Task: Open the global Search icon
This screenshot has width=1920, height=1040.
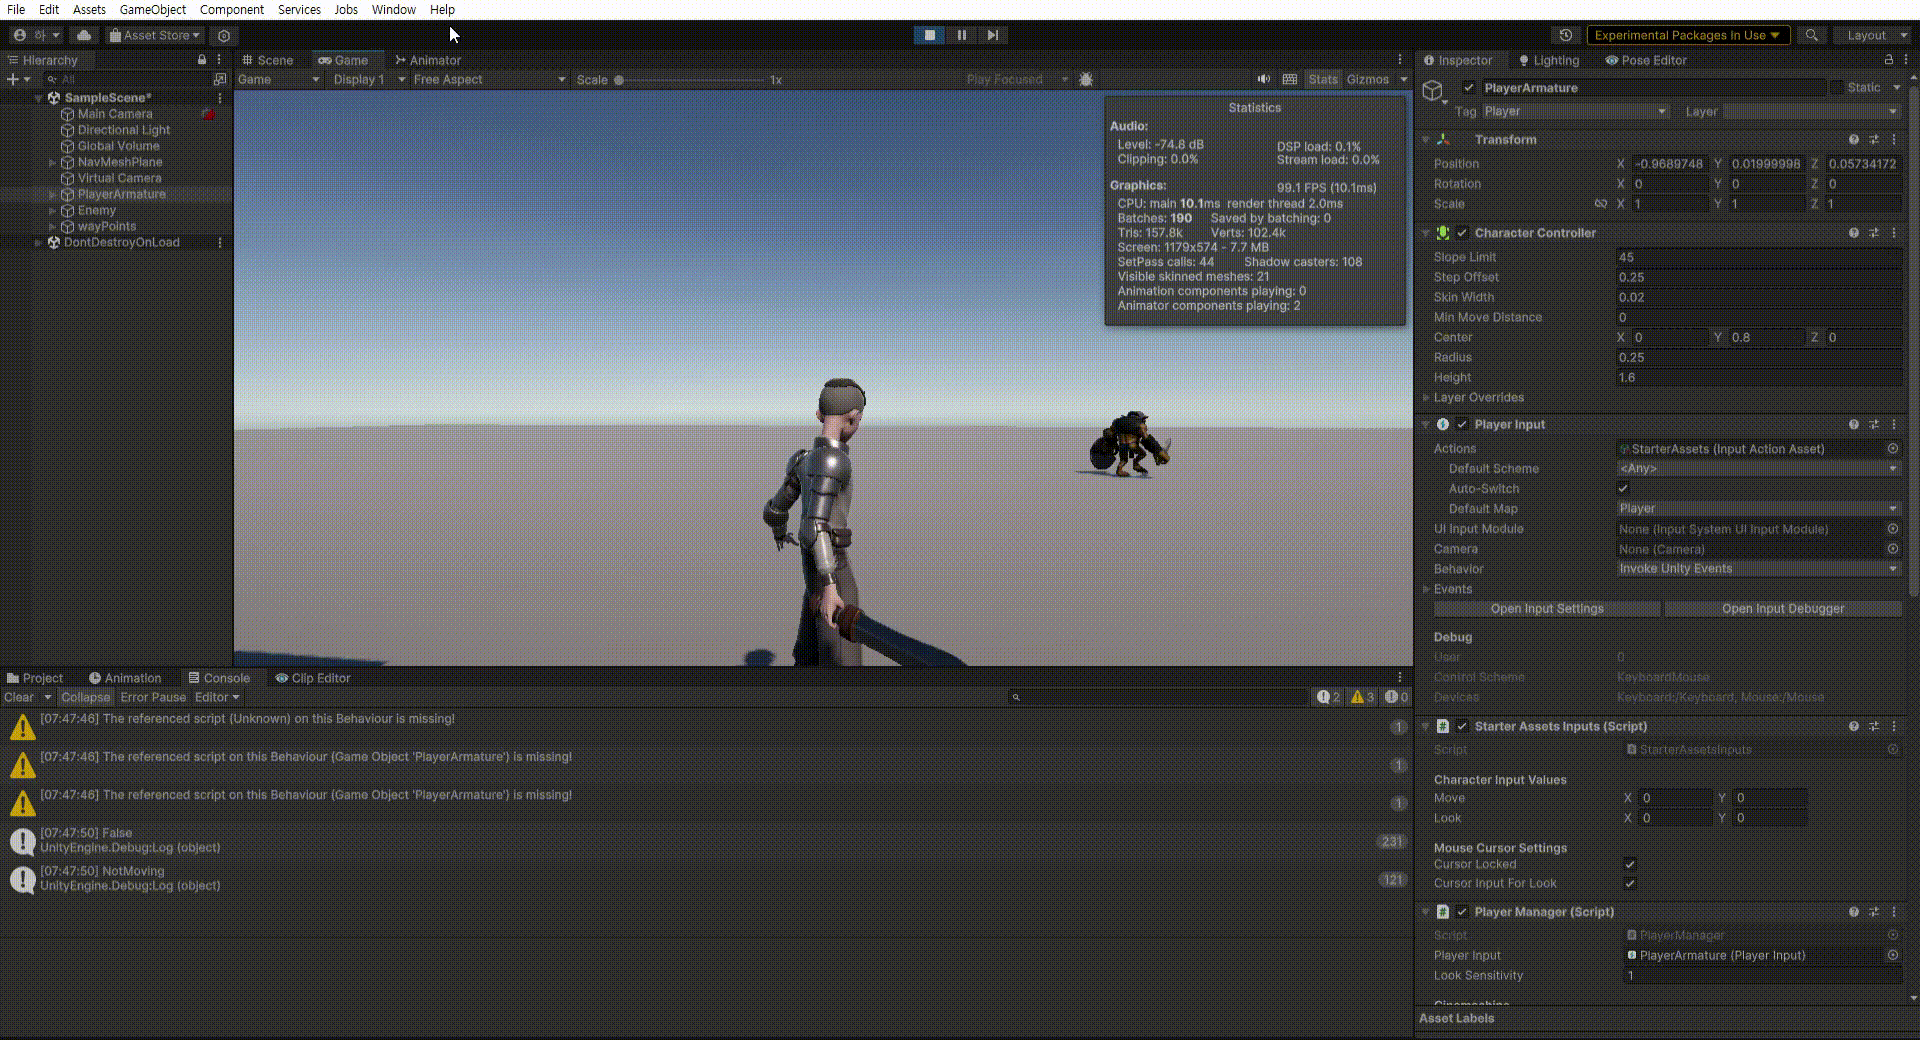Action: (x=1812, y=35)
